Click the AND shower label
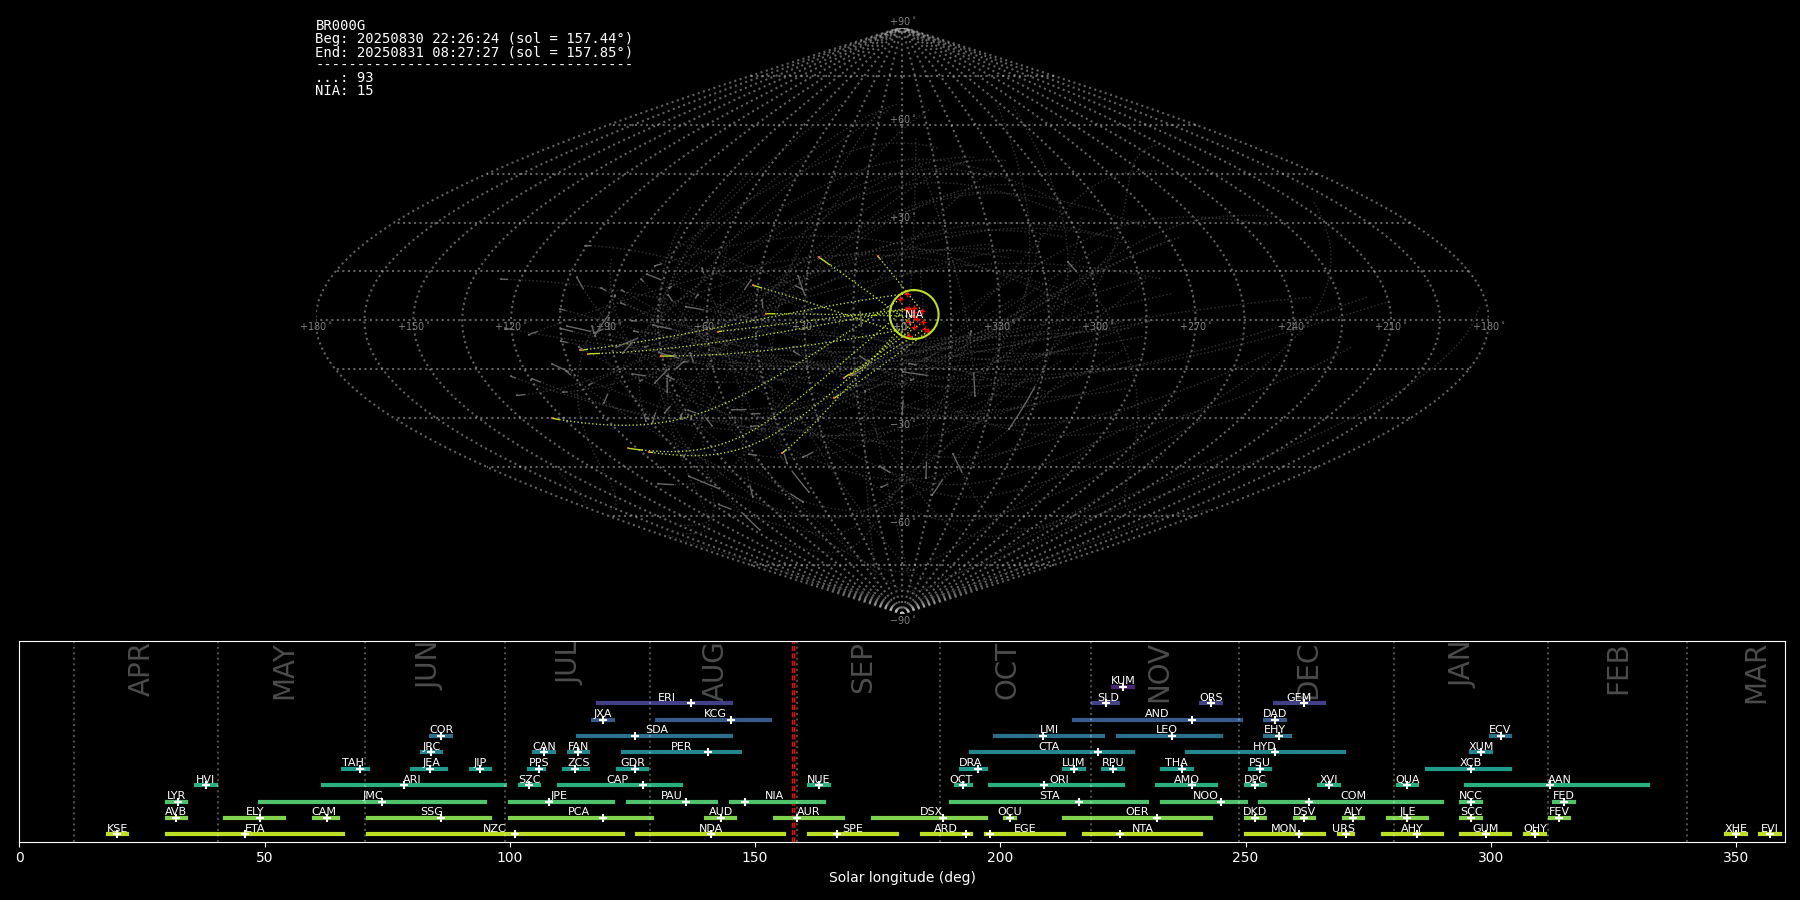Image resolution: width=1800 pixels, height=900 pixels. coord(1157,714)
